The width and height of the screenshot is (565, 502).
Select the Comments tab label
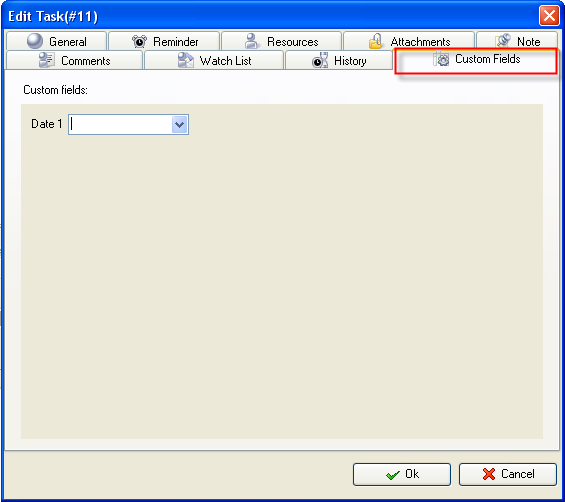pos(86,61)
